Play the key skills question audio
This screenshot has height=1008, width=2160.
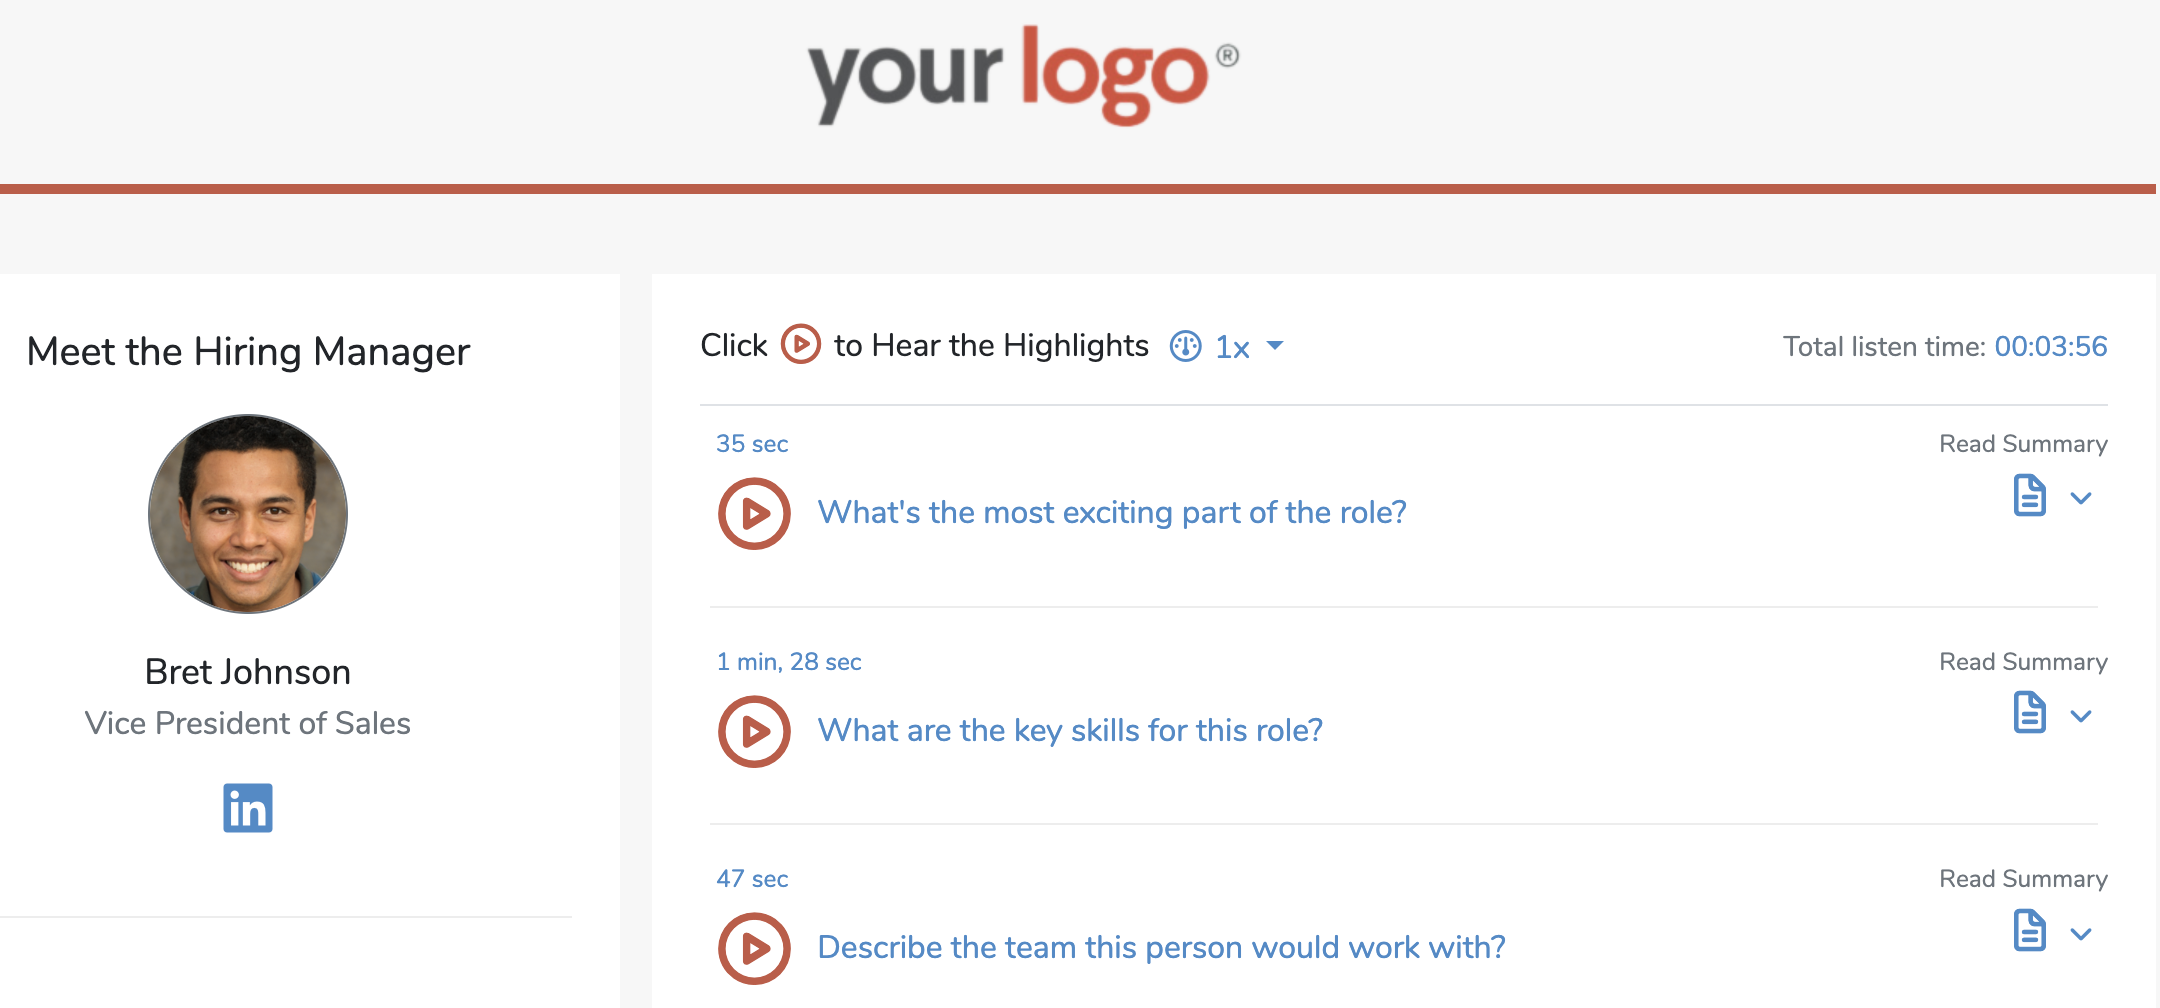tap(754, 732)
